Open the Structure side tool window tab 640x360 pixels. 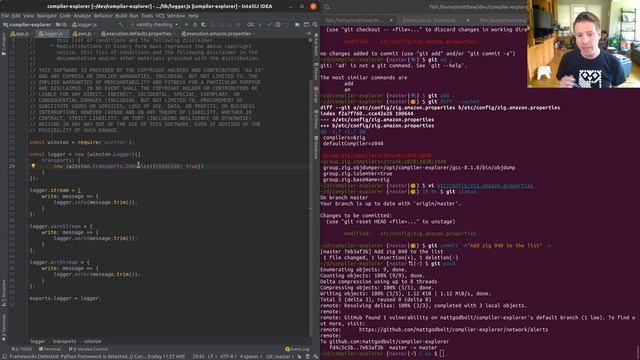coord(4,293)
